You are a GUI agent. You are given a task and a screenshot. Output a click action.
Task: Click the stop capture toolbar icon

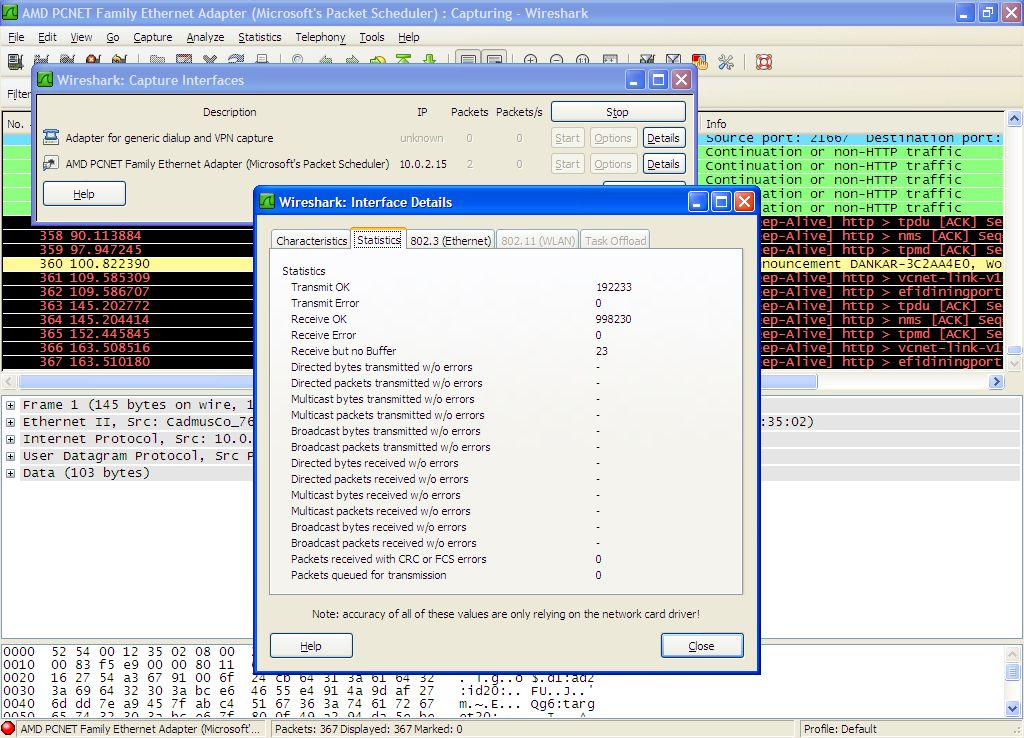(x=93, y=61)
